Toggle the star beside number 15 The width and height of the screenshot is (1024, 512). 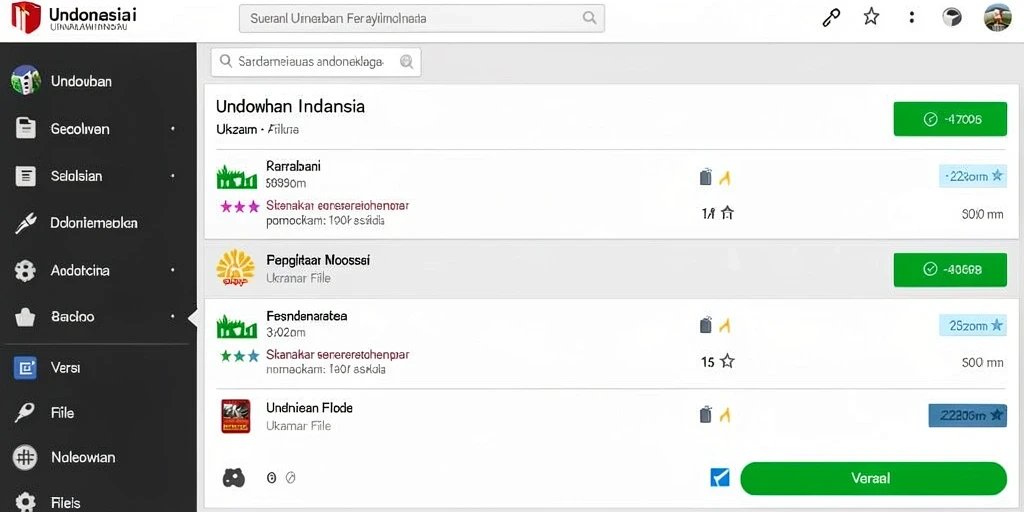click(727, 361)
